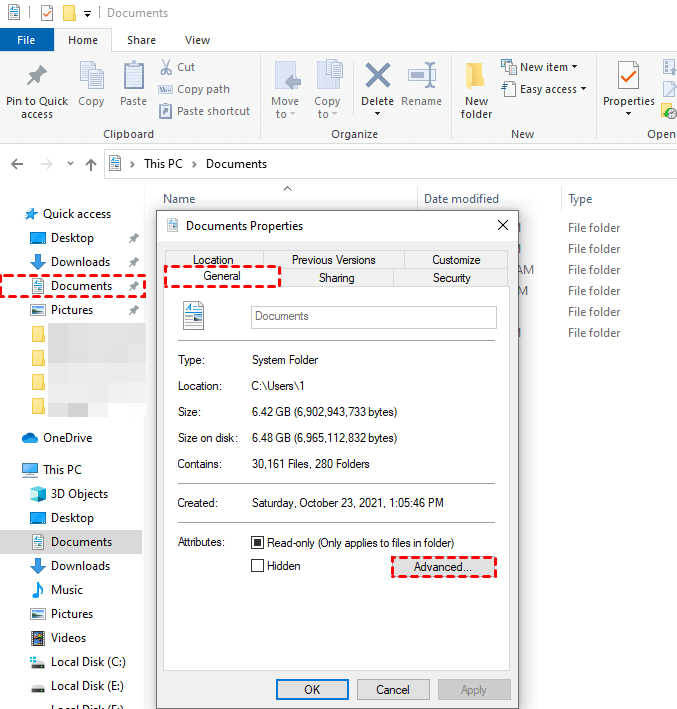The height and width of the screenshot is (709, 677).
Task: Select Desktop under This PC
Action: point(71,518)
